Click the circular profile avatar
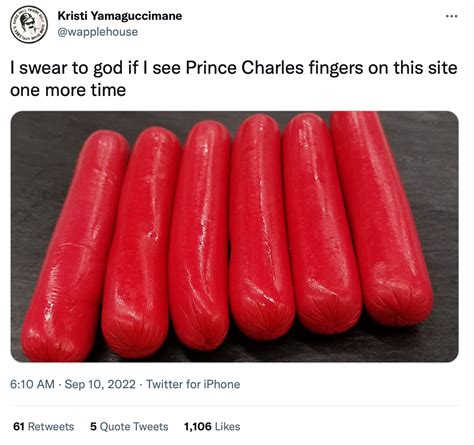Image resolution: width=474 pixels, height=445 pixels. [29, 24]
